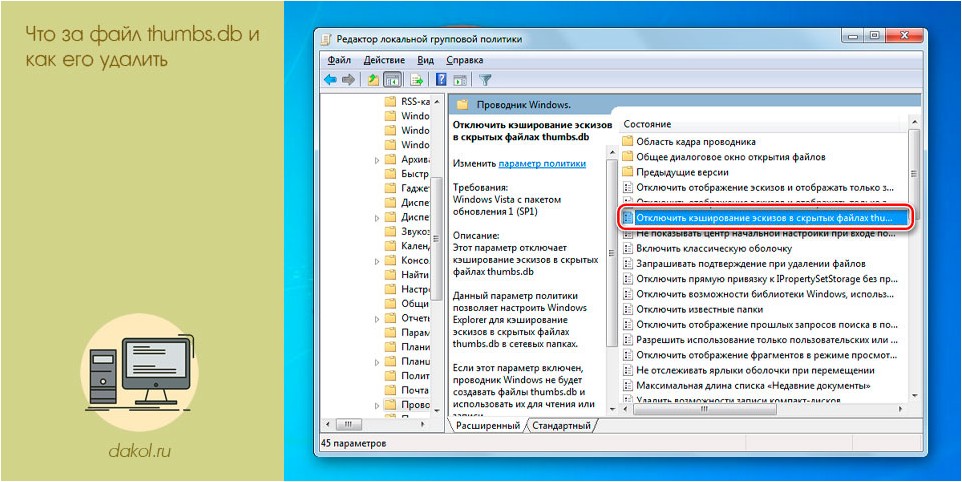
Task: Click tree pane horizontal scroll-left arrow
Action: pos(327,424)
